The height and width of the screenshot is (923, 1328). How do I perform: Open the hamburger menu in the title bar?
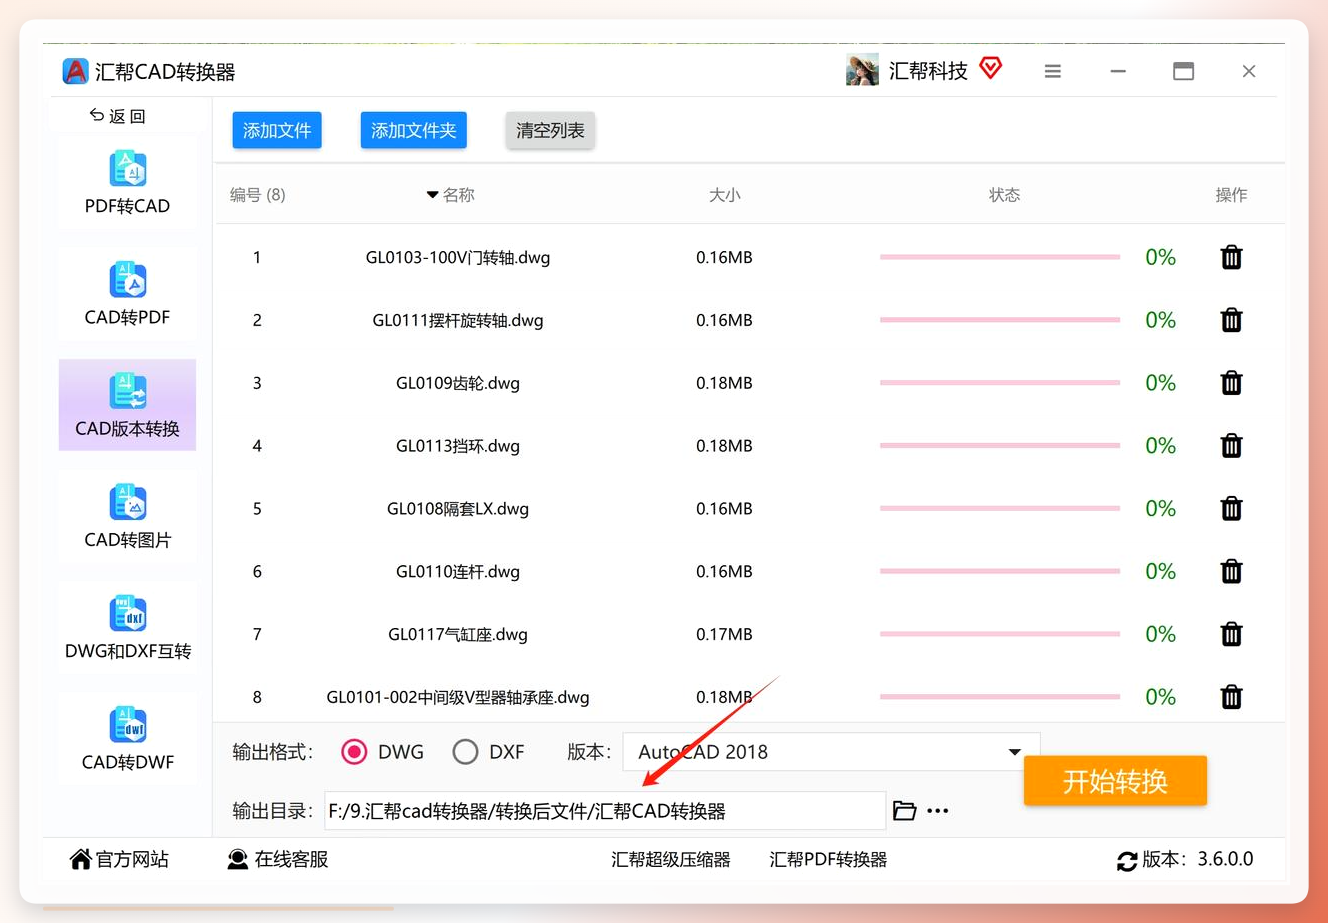coord(1052,71)
